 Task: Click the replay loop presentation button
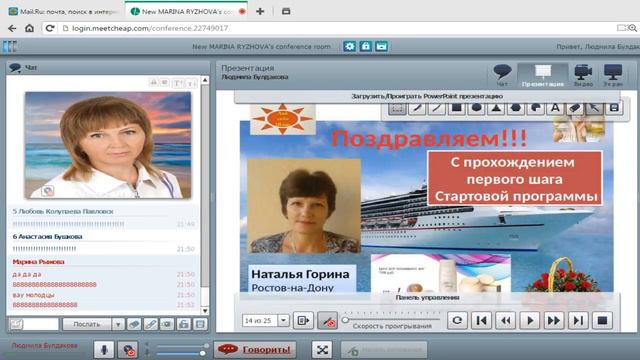457,320
